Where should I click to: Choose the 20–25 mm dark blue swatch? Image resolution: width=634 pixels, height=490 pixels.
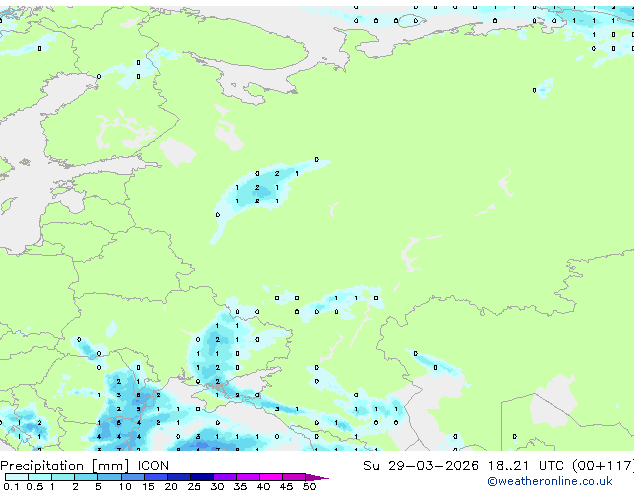(x=178, y=477)
